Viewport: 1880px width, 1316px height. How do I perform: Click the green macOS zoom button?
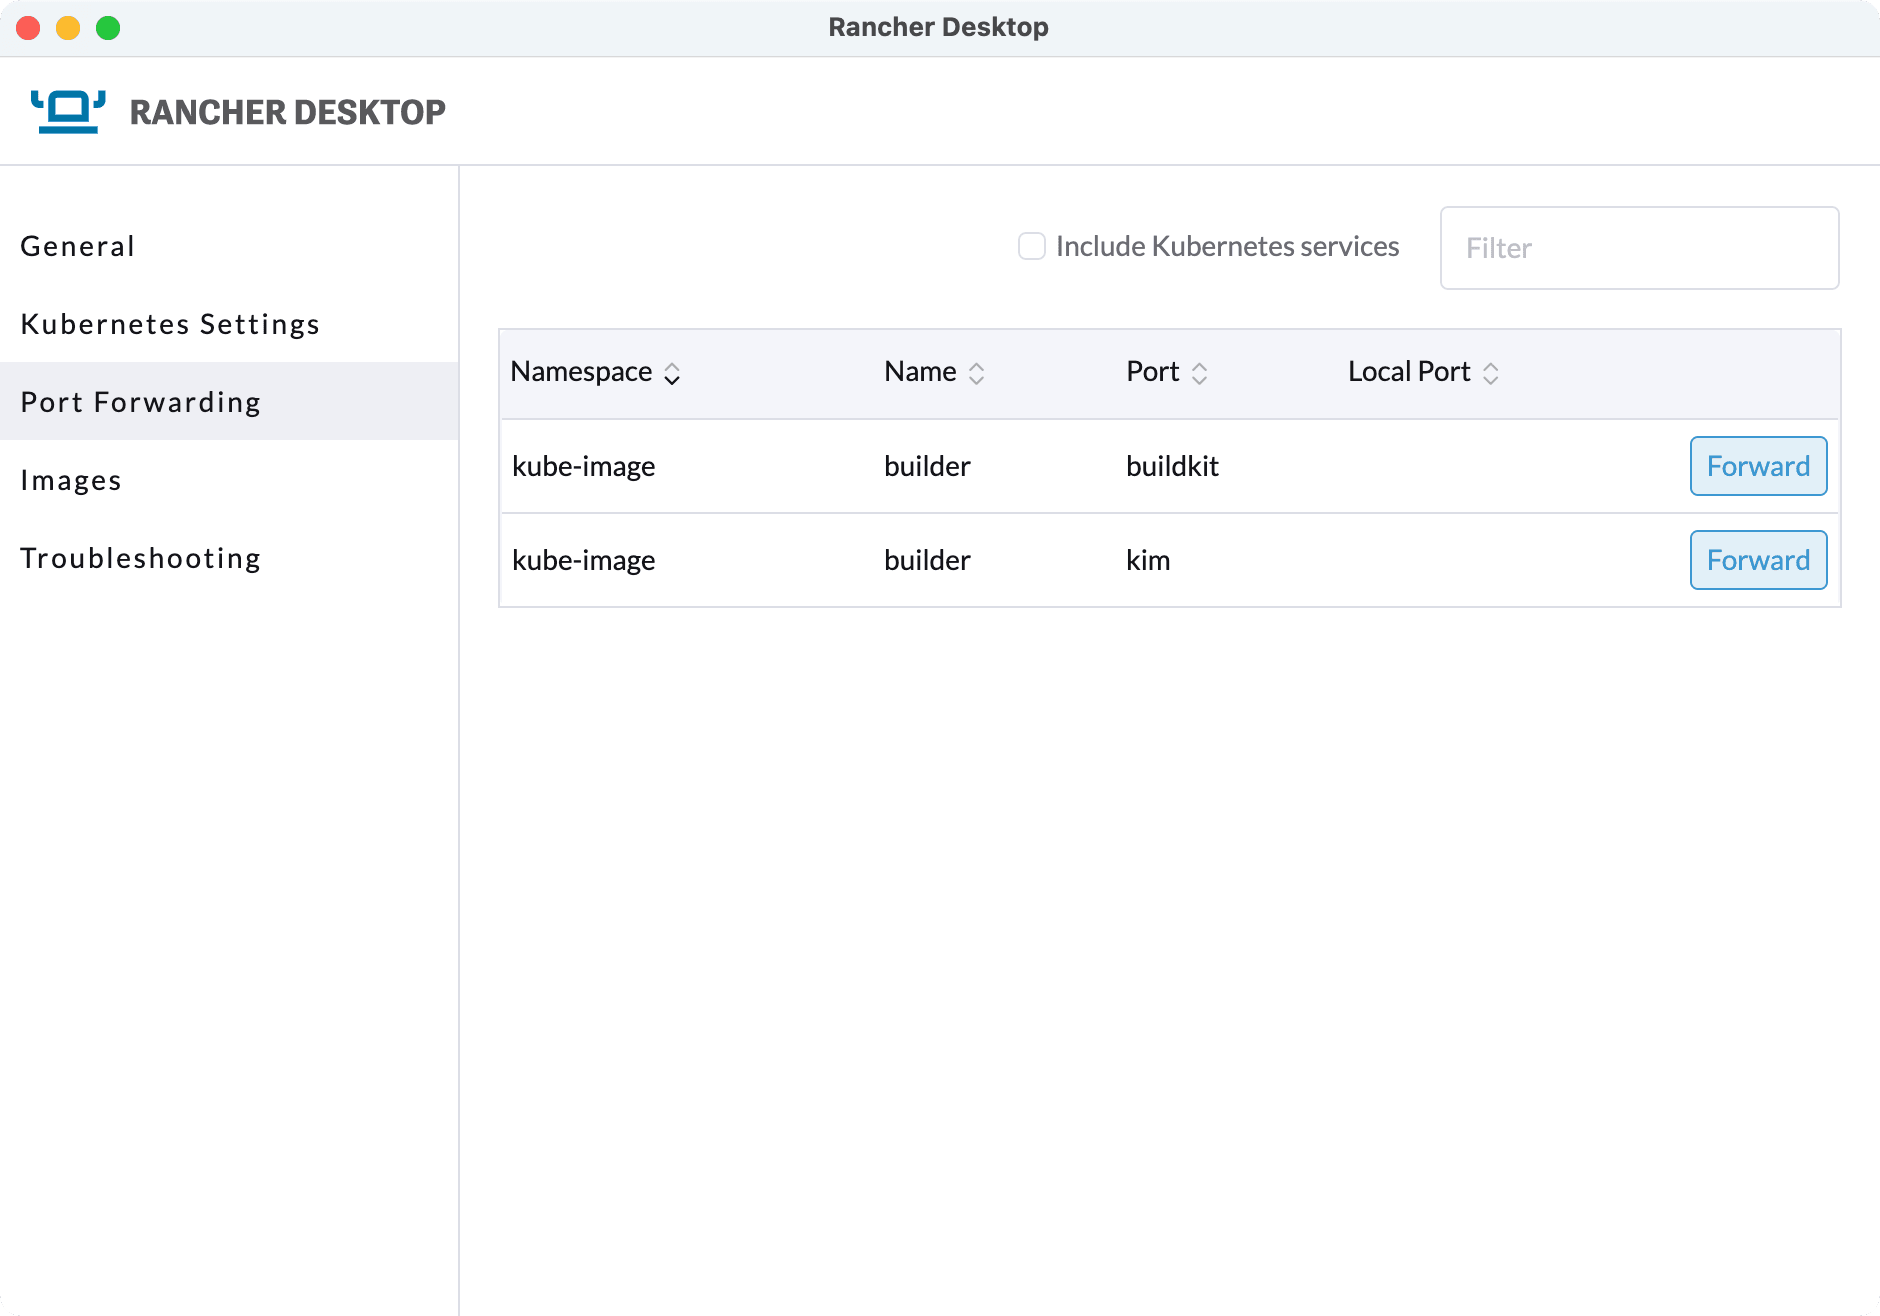(x=108, y=28)
